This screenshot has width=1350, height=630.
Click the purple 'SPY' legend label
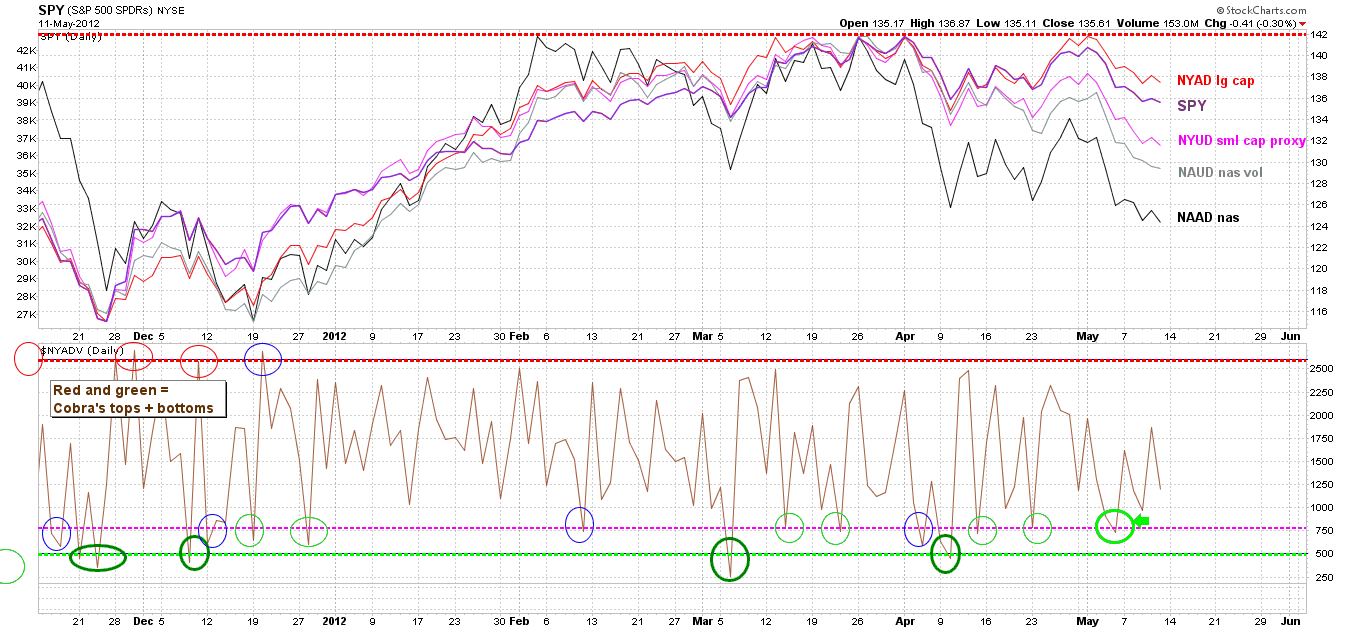[1191, 105]
